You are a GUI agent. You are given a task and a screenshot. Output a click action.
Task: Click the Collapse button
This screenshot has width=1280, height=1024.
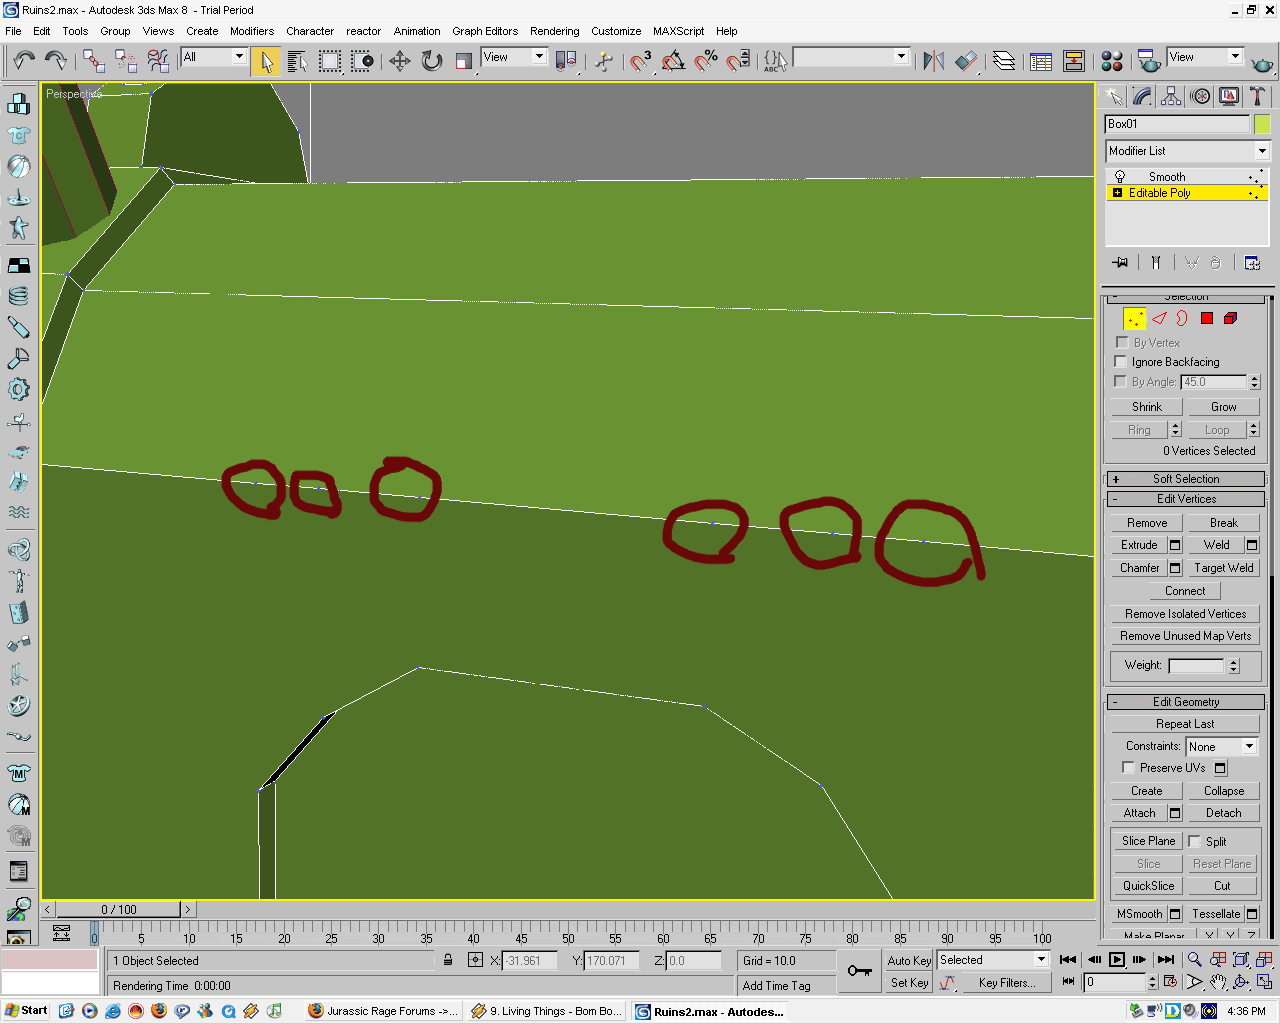point(1224,791)
